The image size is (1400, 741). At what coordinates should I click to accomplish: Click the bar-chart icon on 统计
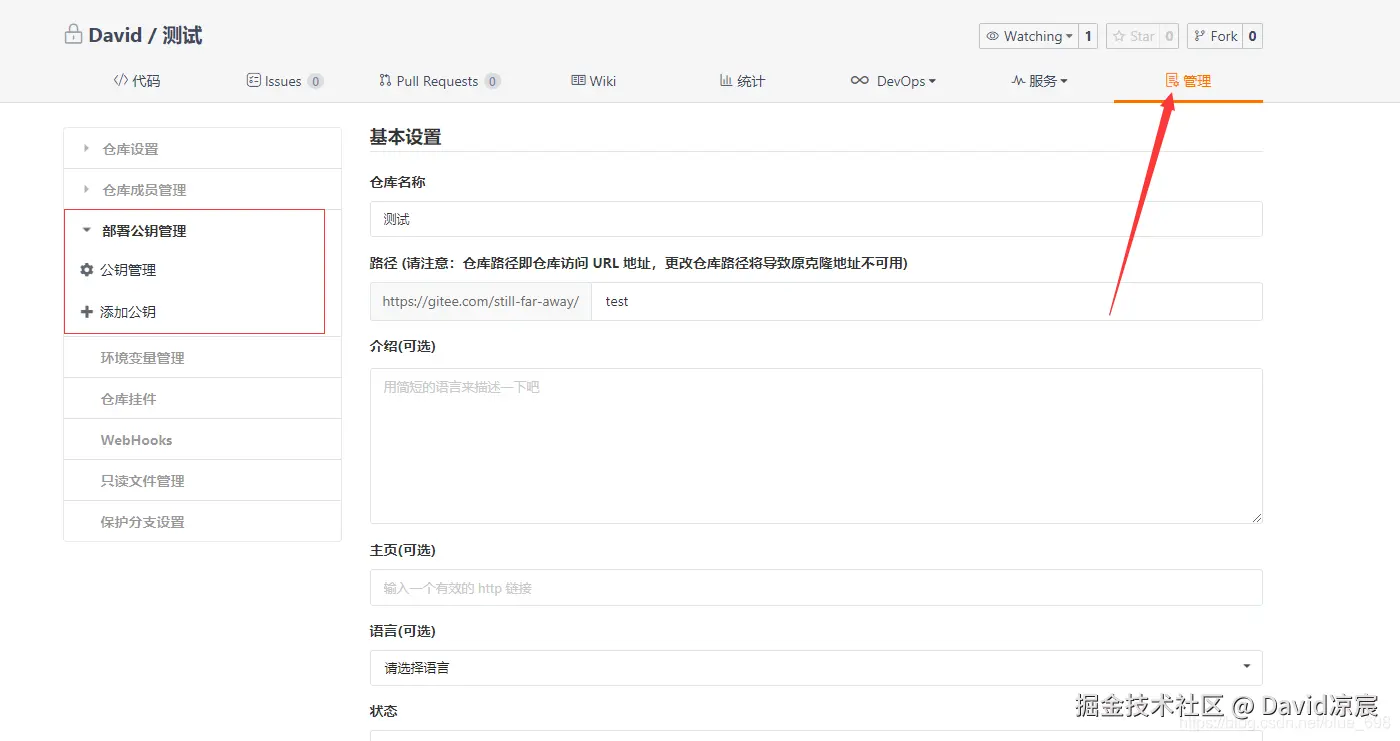click(726, 81)
